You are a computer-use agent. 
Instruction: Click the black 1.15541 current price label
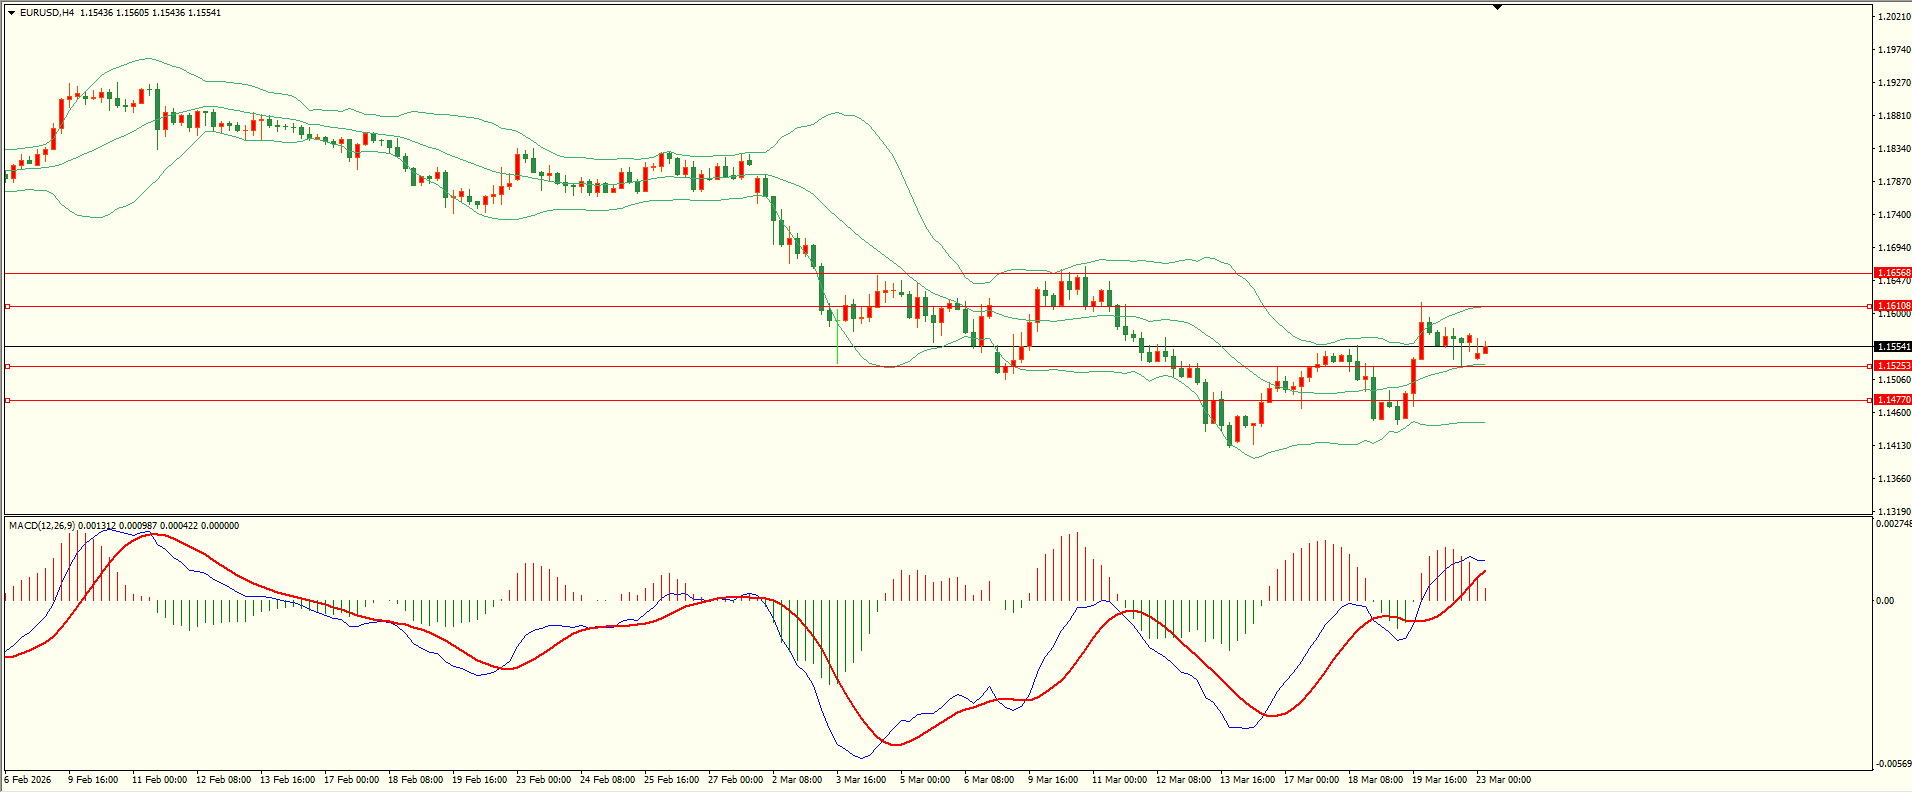pos(1892,347)
